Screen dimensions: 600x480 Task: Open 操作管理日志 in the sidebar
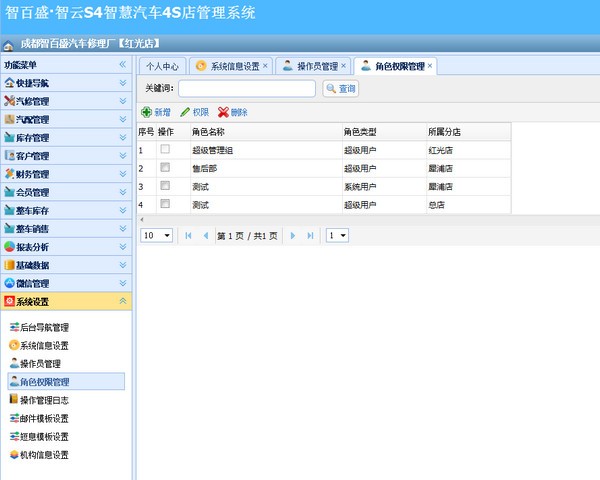pyautogui.click(x=44, y=400)
